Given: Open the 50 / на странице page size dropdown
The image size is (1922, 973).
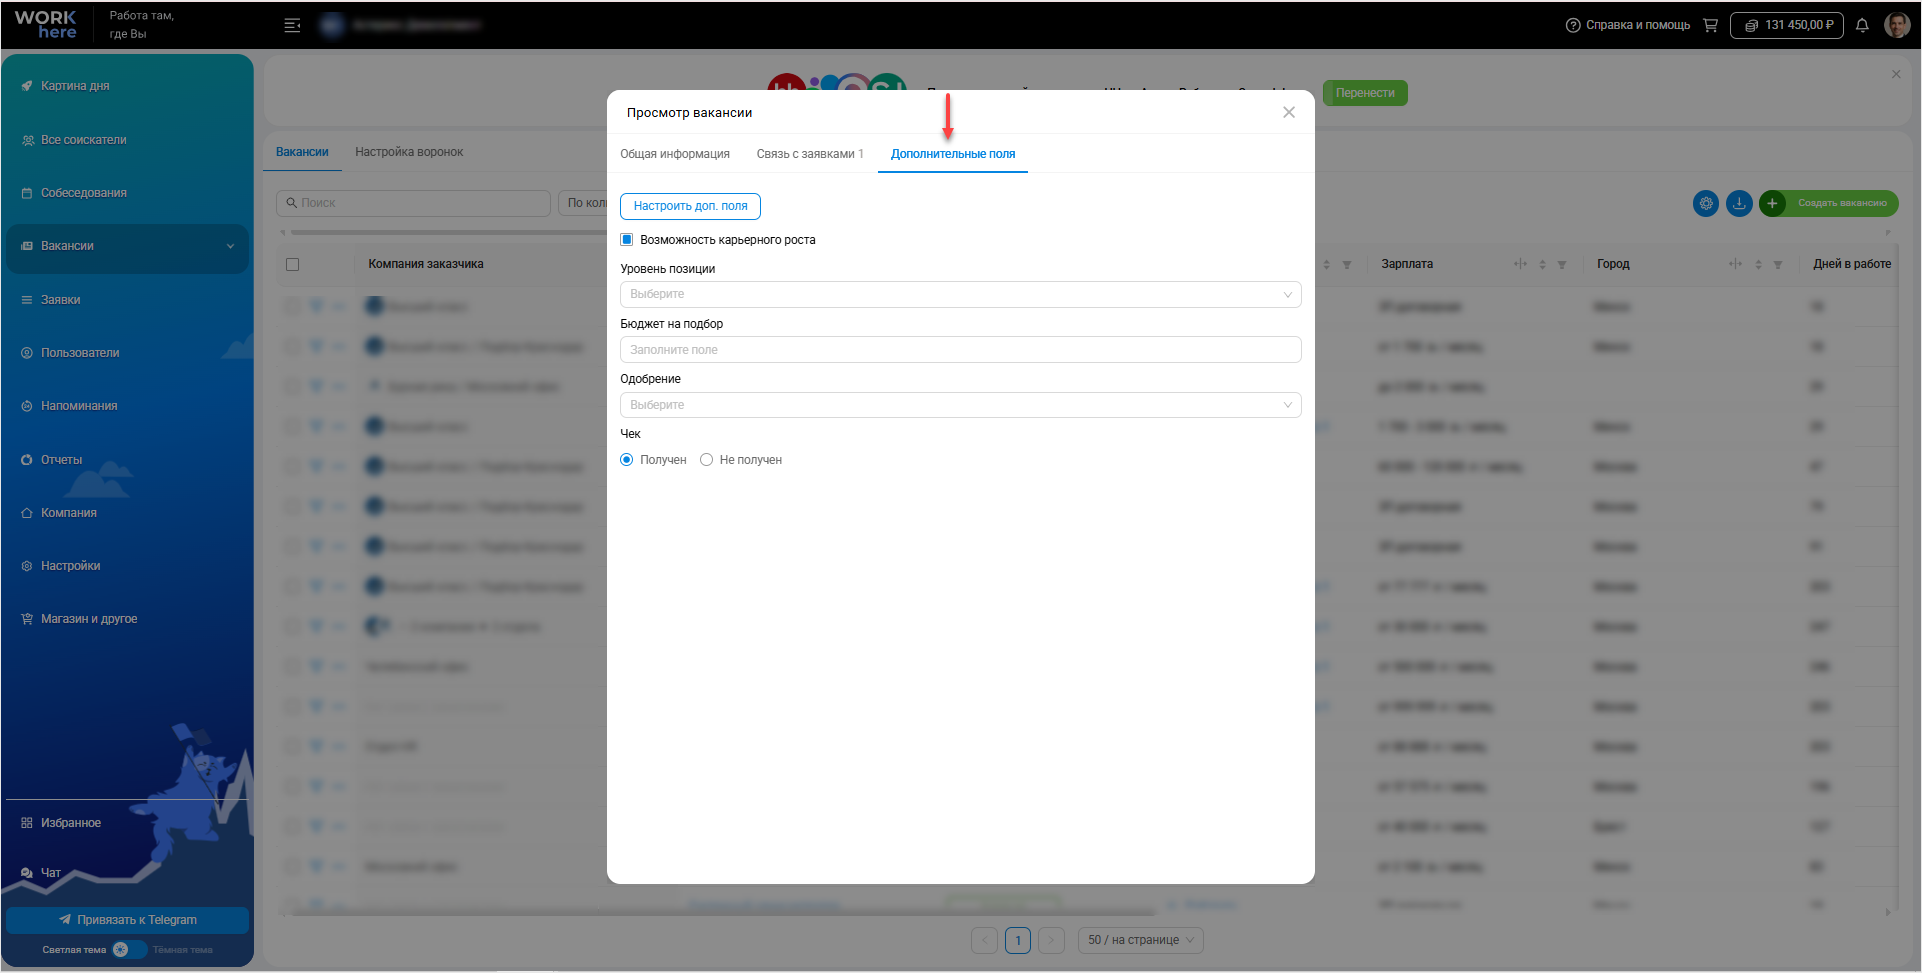Looking at the screenshot, I should point(1140,940).
